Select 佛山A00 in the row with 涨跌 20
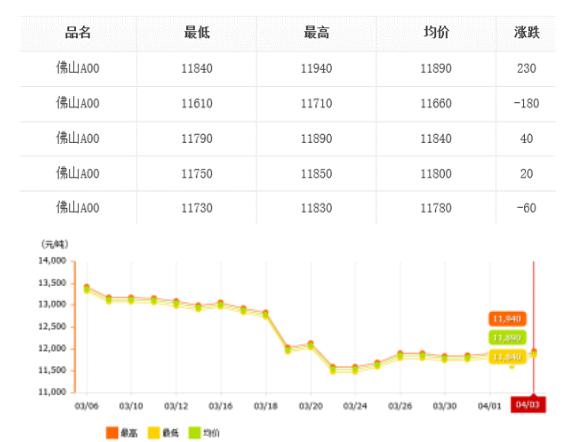Image resolution: width=573 pixels, height=442 pixels. coord(78,173)
